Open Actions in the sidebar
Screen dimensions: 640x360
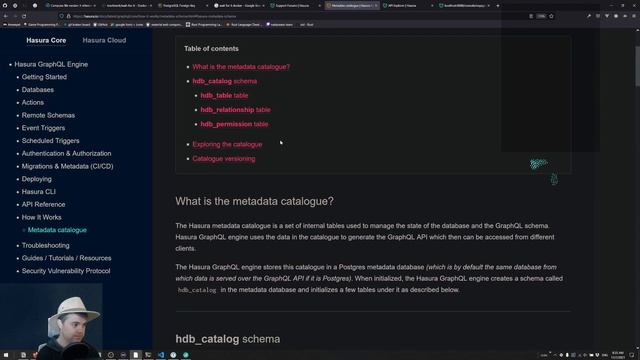tap(33, 102)
